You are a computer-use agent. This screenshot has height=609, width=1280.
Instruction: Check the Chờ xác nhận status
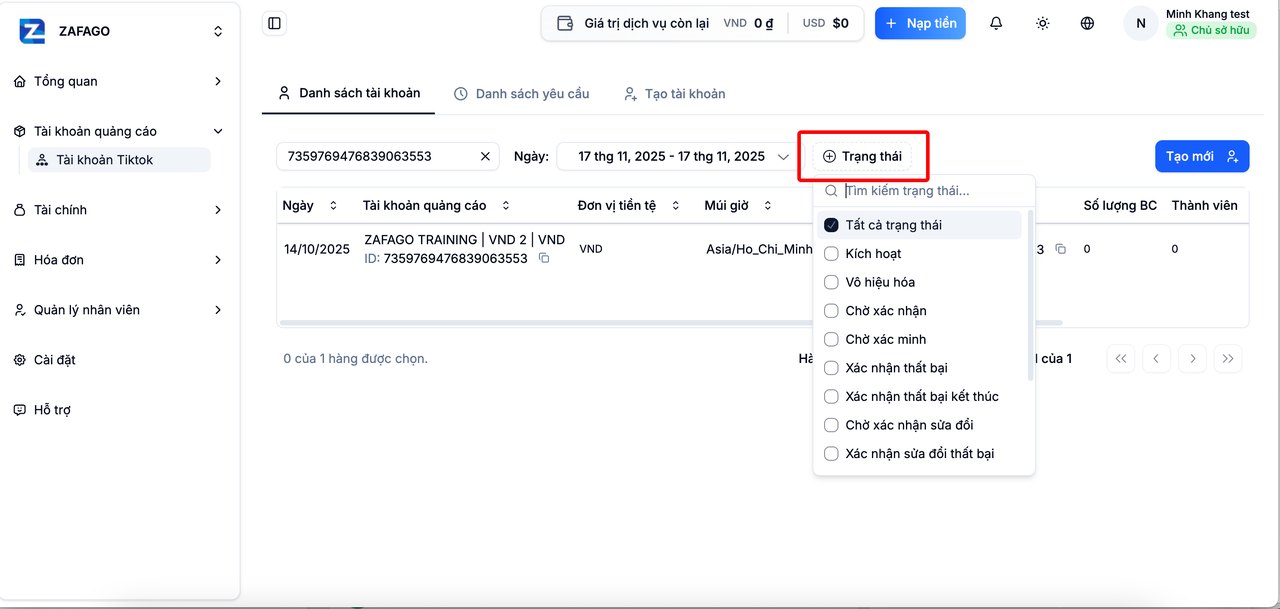(831, 311)
